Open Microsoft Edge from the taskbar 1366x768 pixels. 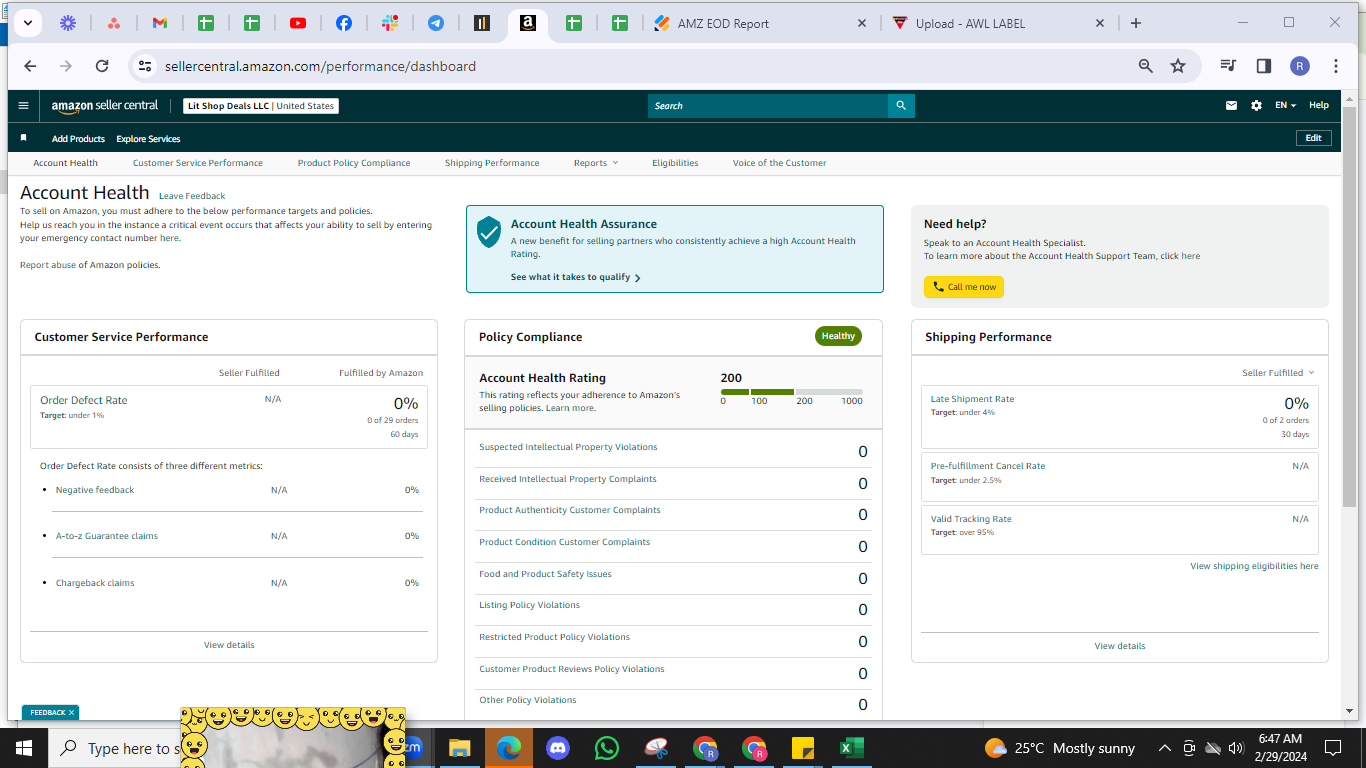509,748
